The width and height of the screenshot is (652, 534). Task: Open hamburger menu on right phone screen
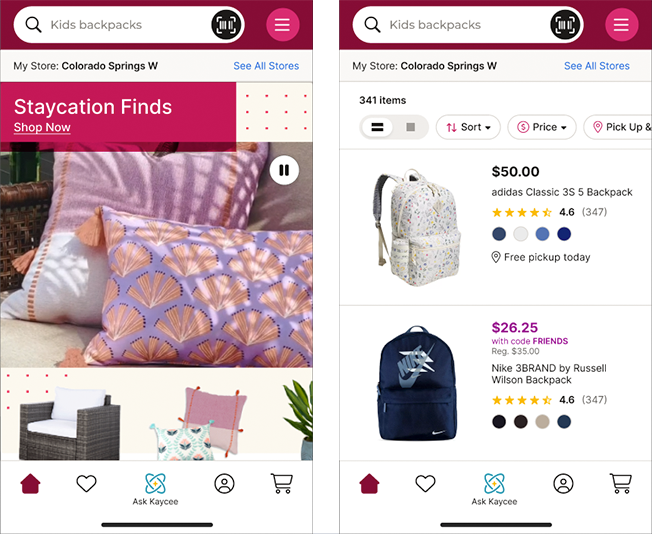(621, 25)
